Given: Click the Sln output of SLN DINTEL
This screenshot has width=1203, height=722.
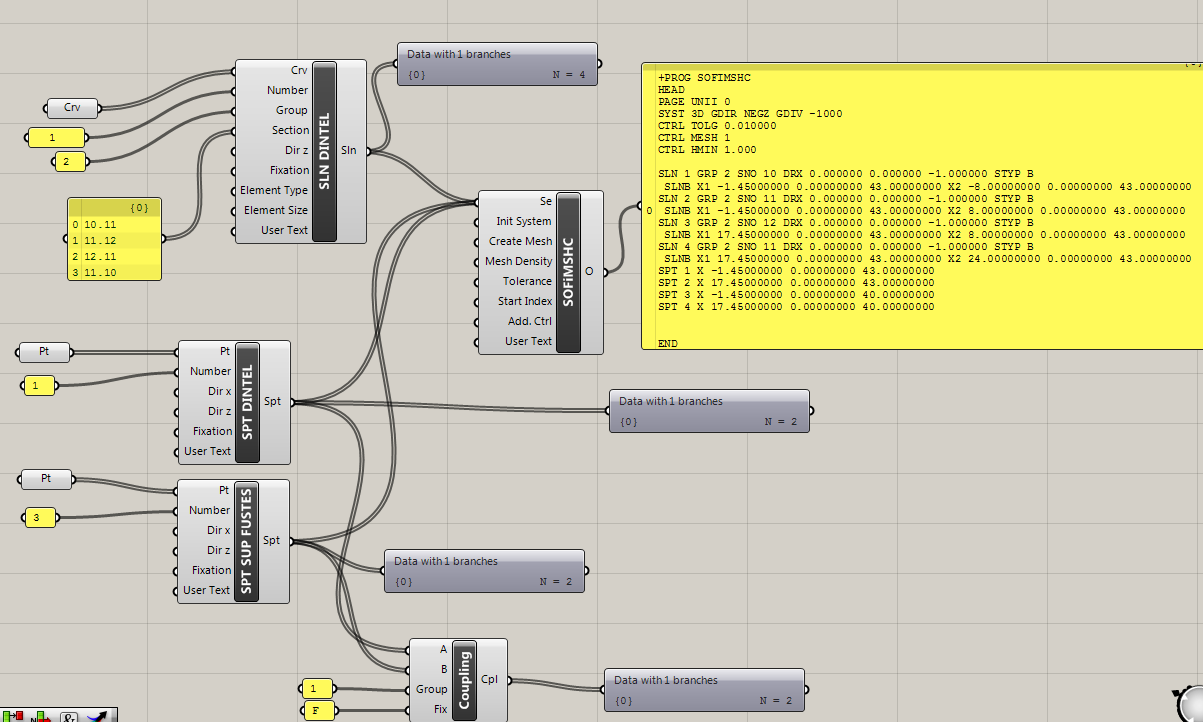Looking at the screenshot, I should (x=349, y=151).
